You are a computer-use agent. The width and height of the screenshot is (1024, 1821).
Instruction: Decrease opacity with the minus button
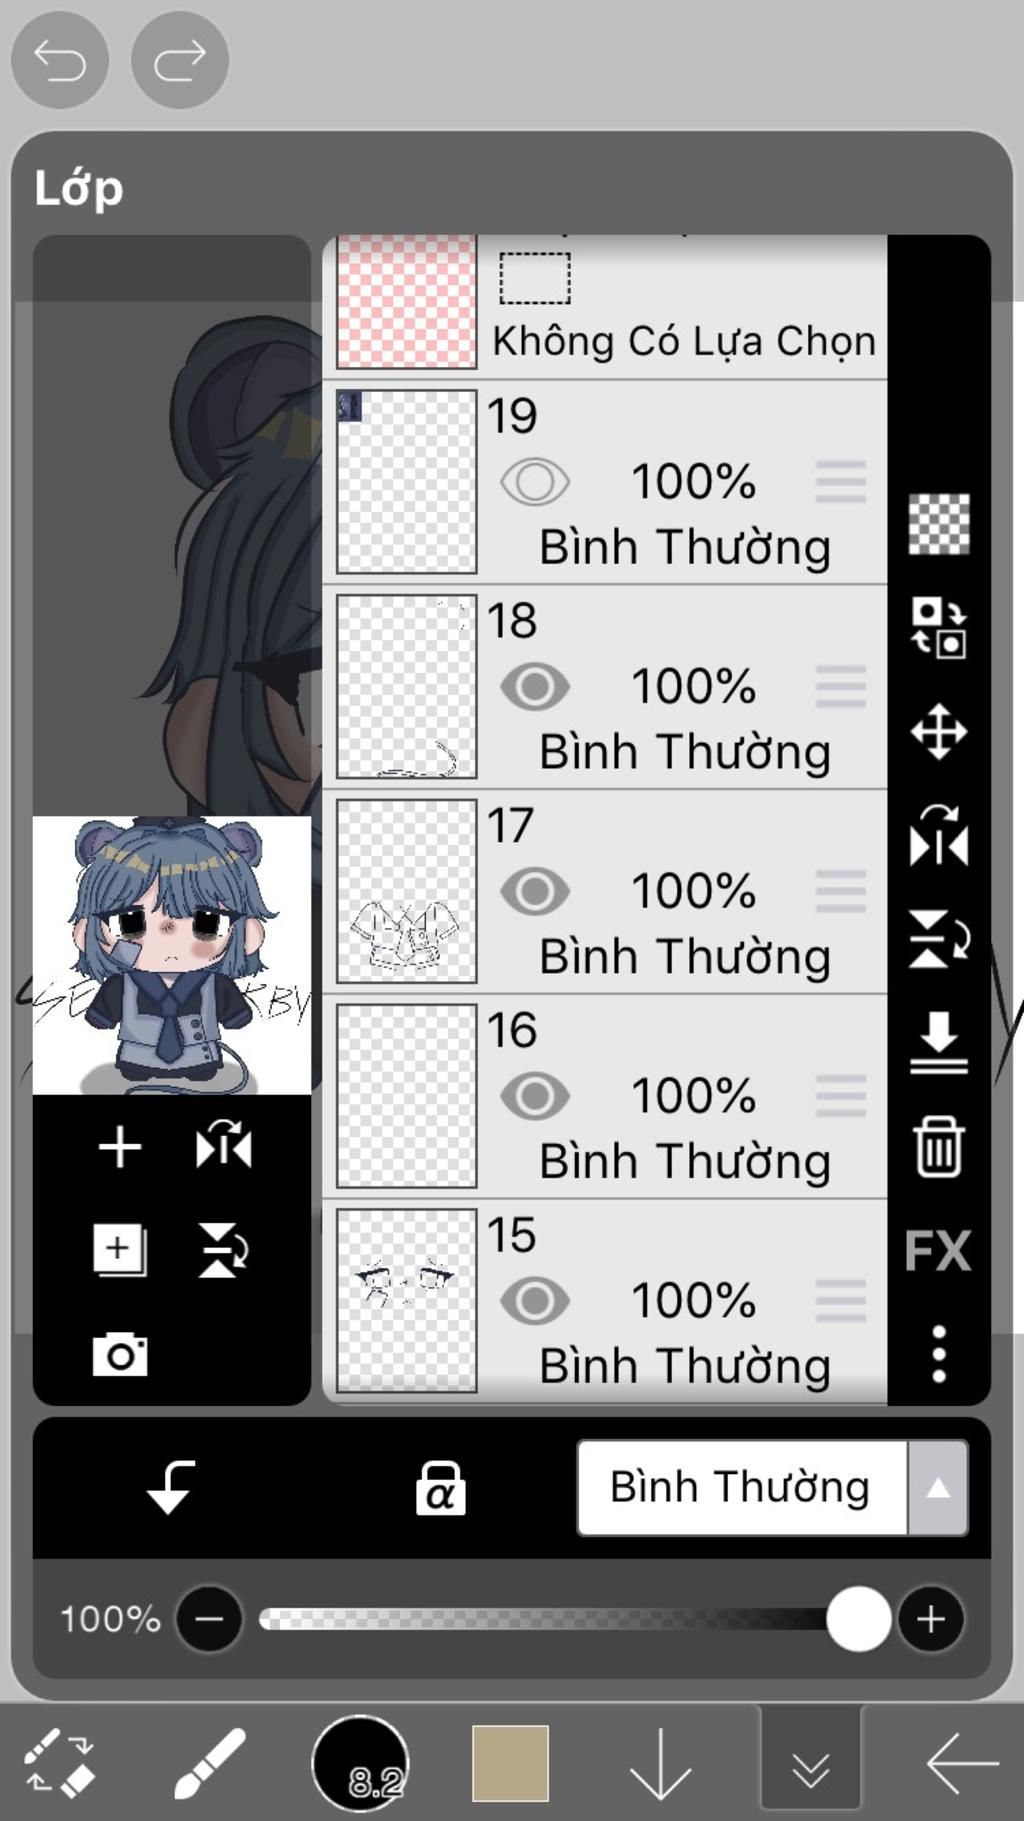(209, 1618)
